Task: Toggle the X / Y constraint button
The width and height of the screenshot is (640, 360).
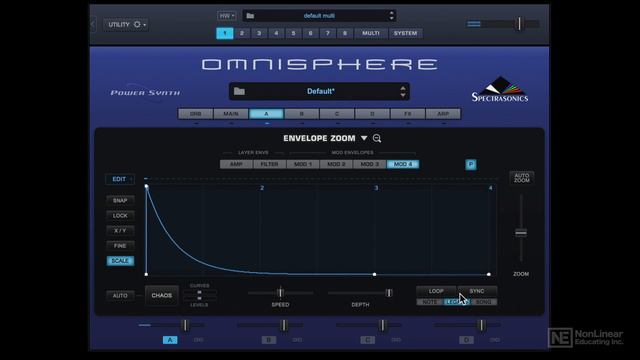Action: (x=120, y=231)
